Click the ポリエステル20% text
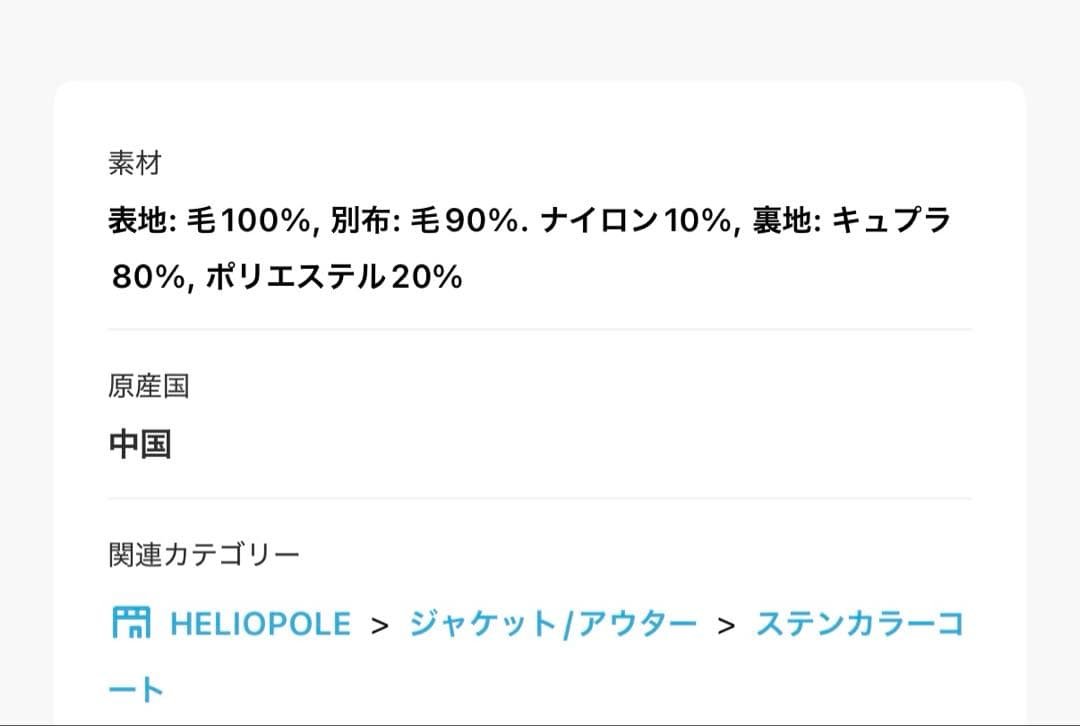The image size is (1080, 726). (x=334, y=277)
